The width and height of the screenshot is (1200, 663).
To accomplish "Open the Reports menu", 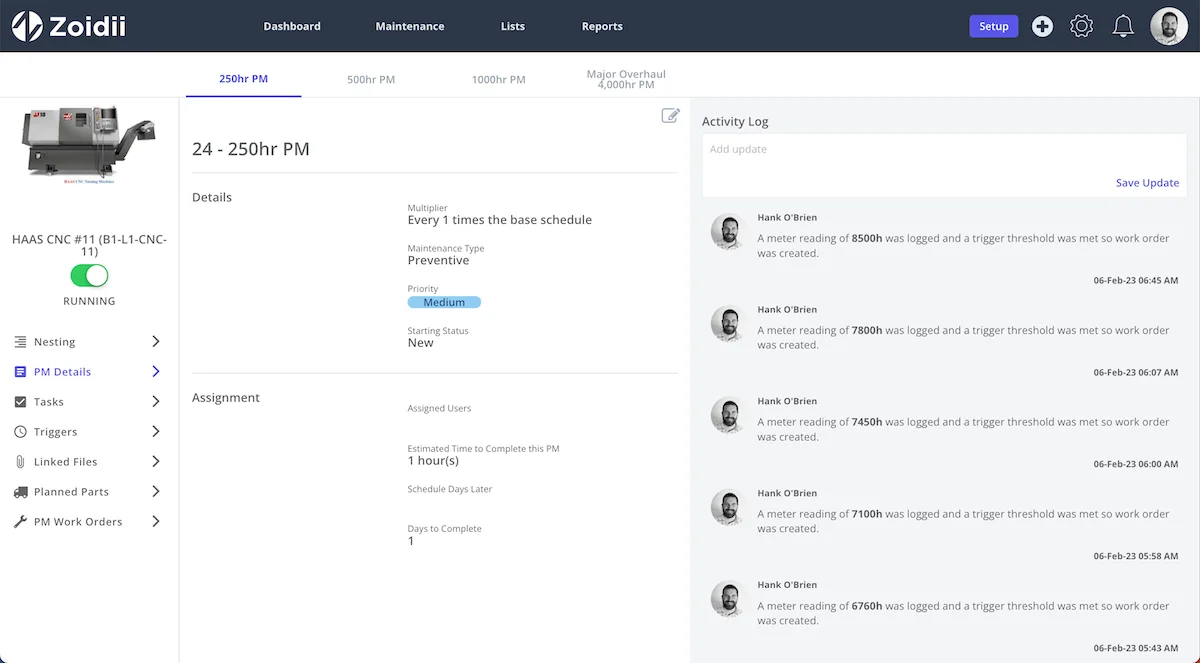I will [602, 27].
